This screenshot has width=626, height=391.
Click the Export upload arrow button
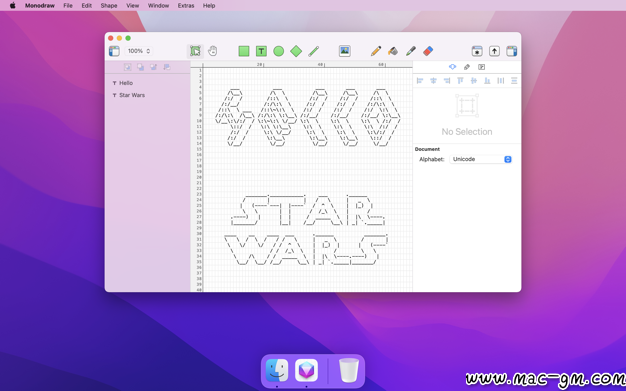494,51
